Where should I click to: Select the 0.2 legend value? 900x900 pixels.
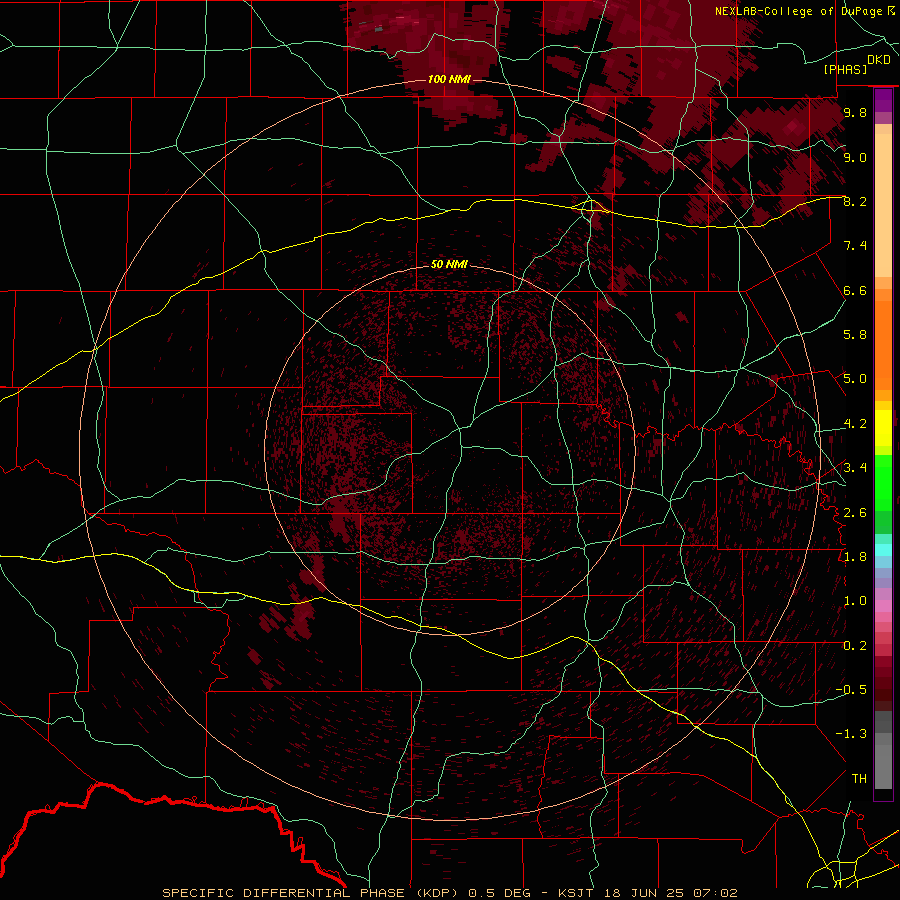coord(855,646)
